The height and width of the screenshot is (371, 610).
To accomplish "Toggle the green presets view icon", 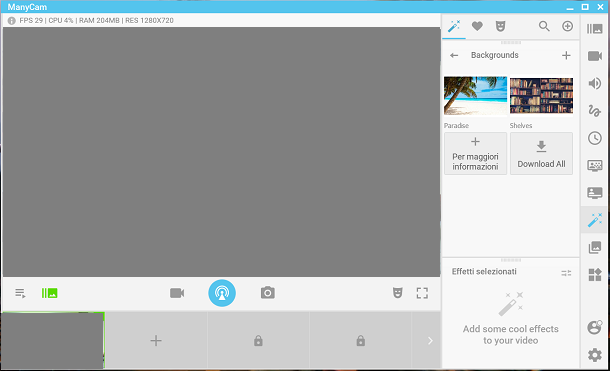I will [x=49, y=293].
